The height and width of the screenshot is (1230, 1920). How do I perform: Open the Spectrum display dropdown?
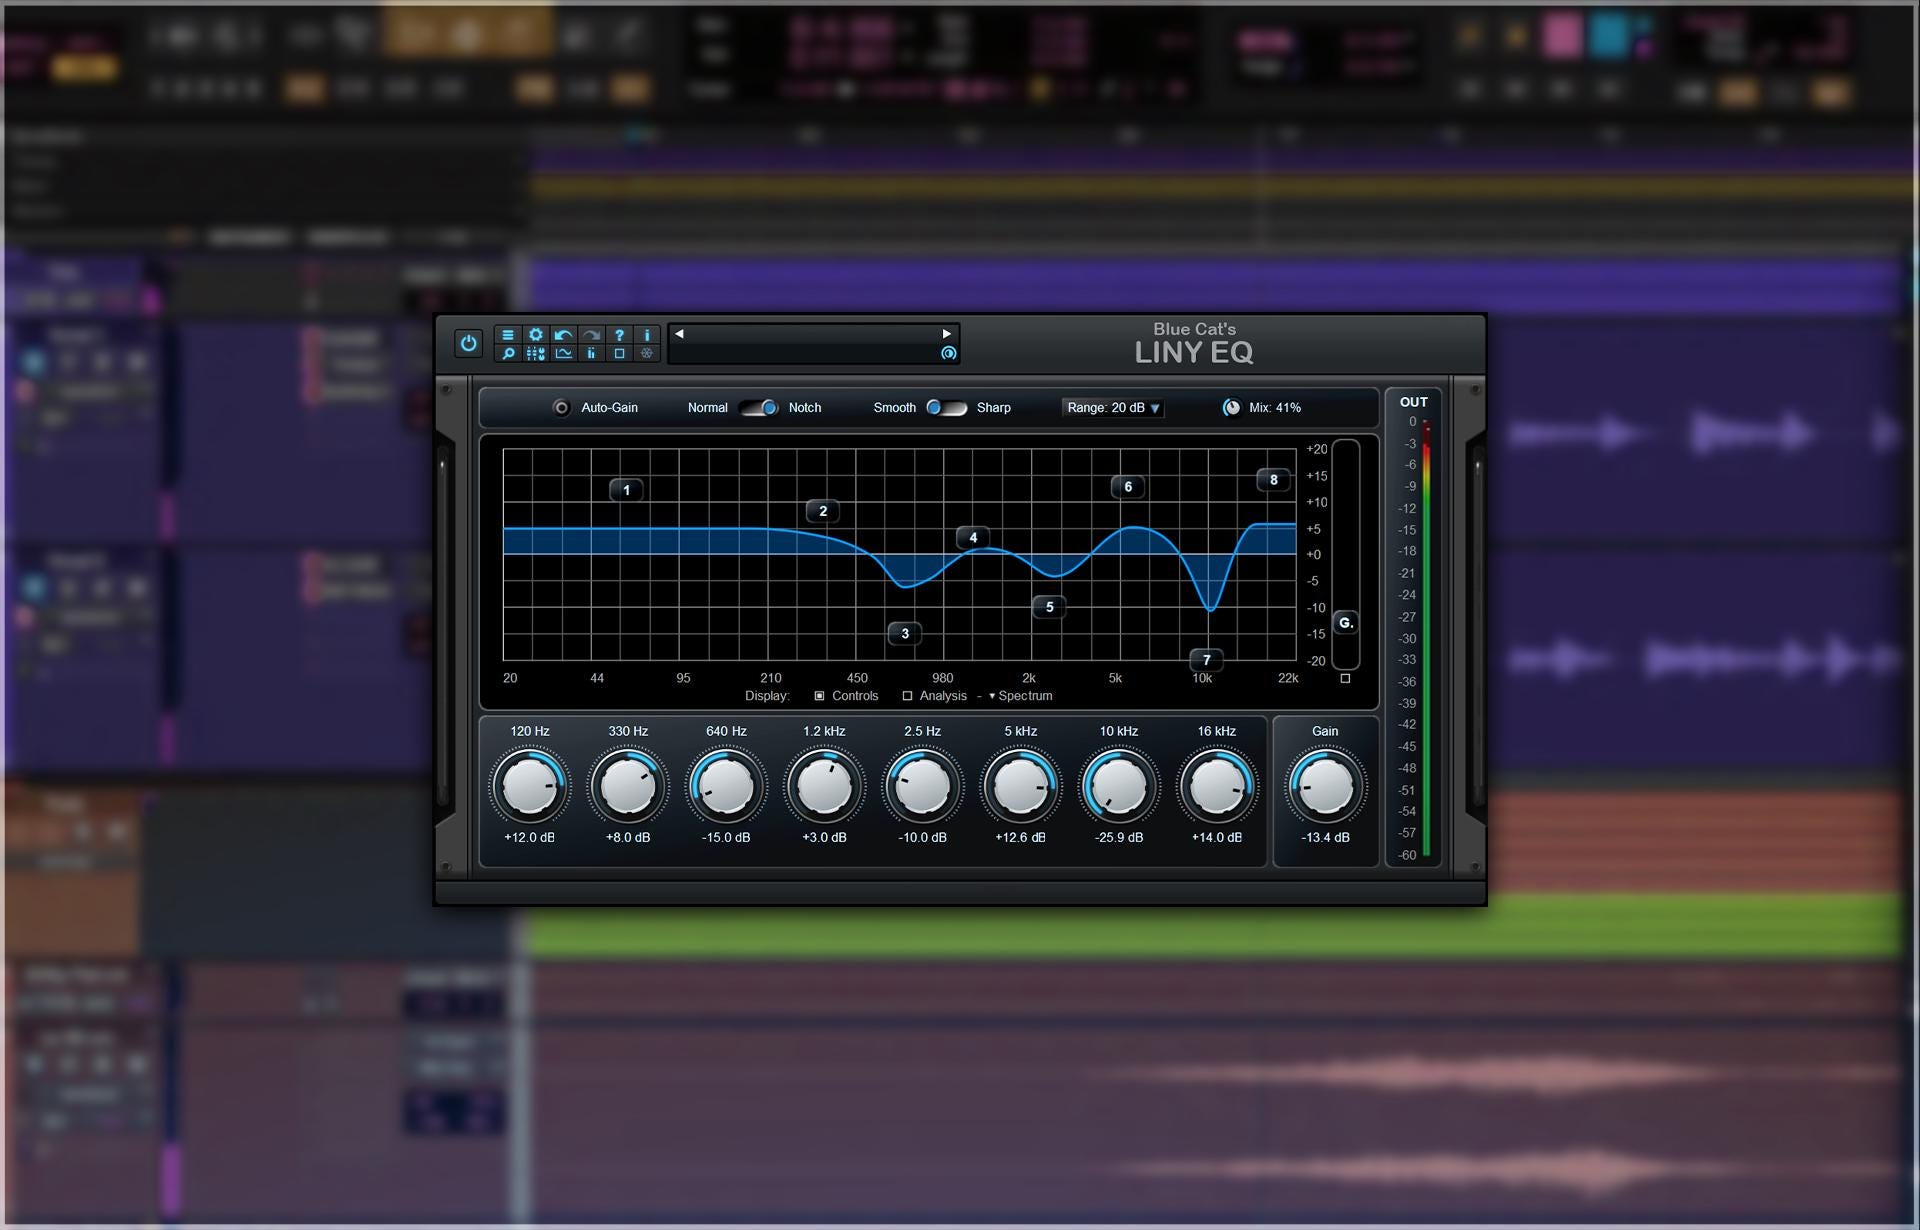point(1020,696)
